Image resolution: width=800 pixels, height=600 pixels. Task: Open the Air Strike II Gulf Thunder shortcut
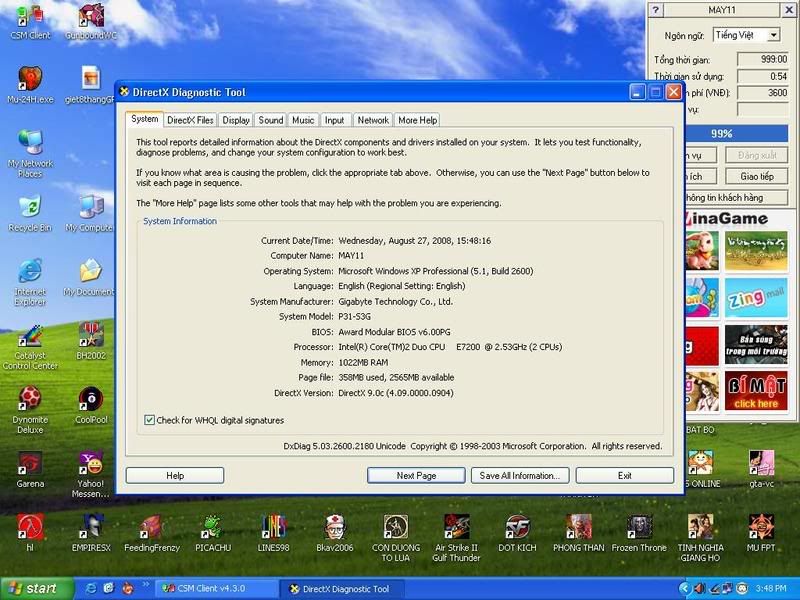point(456,538)
